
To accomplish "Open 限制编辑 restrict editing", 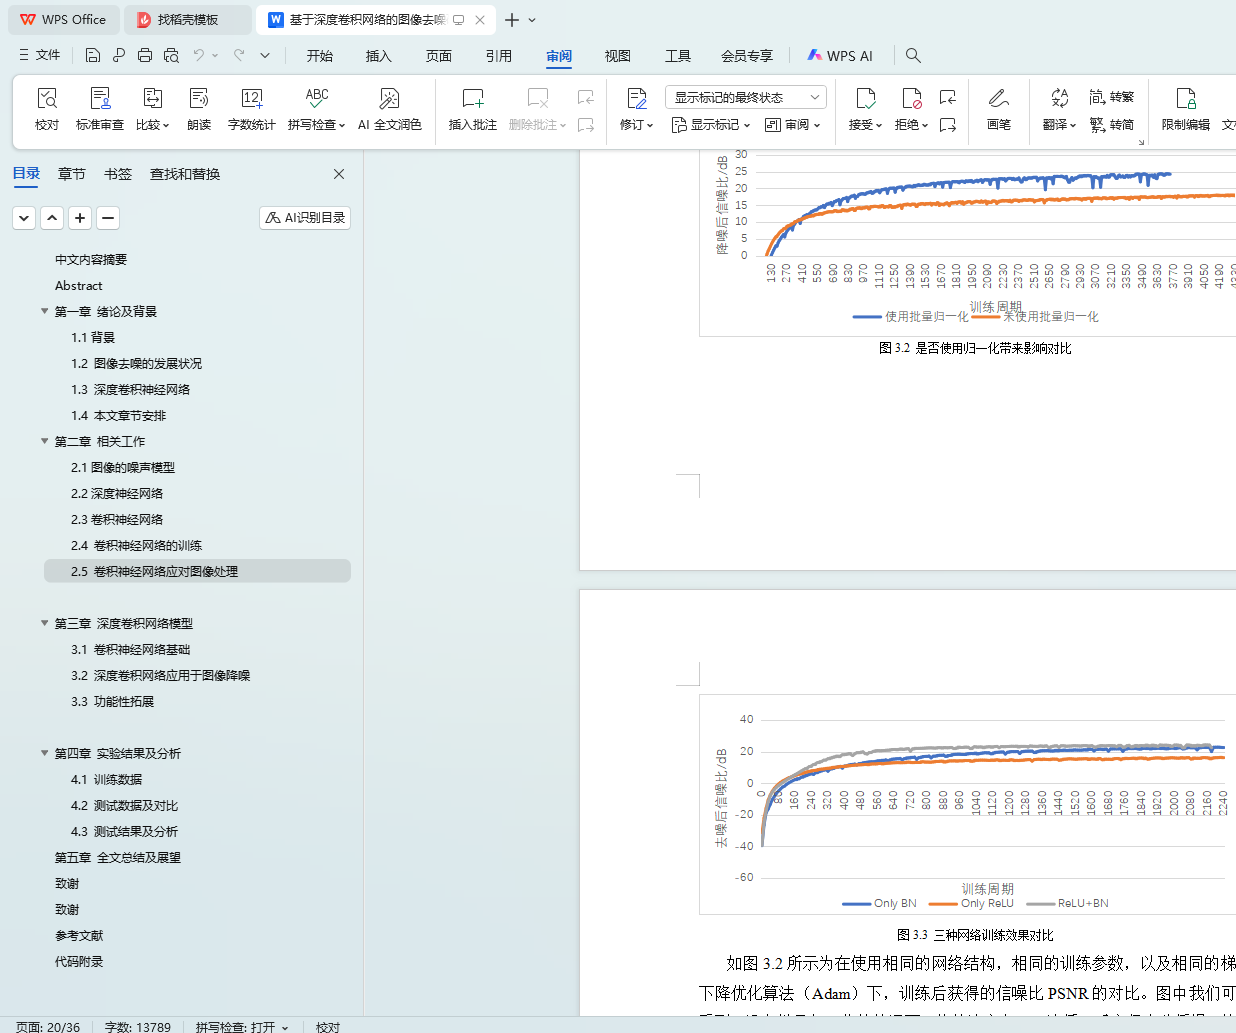I will tap(1186, 109).
